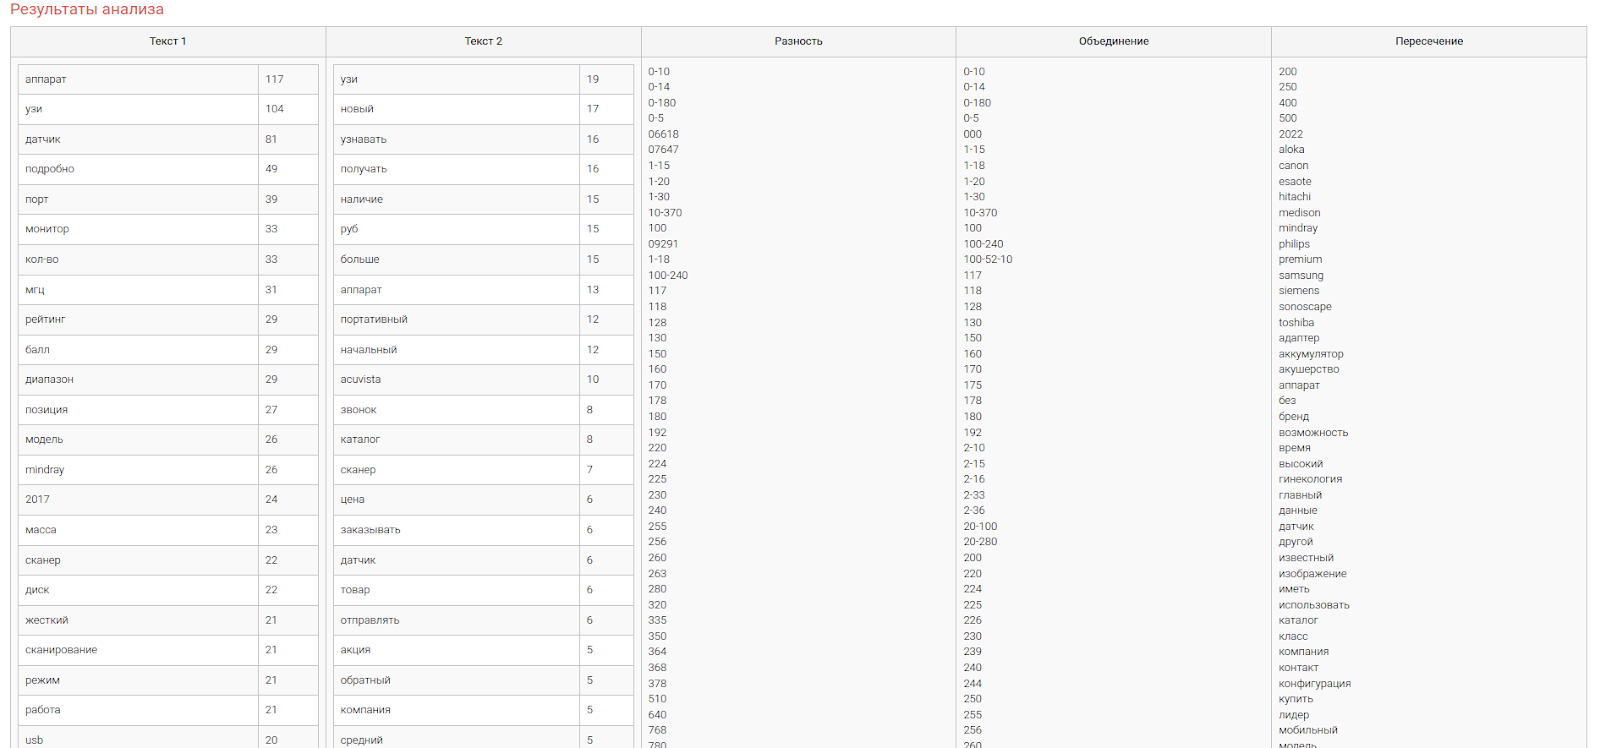Select the word "портативный" in Текст 2
Viewport: 1600px width, 748px height.
(x=374, y=319)
